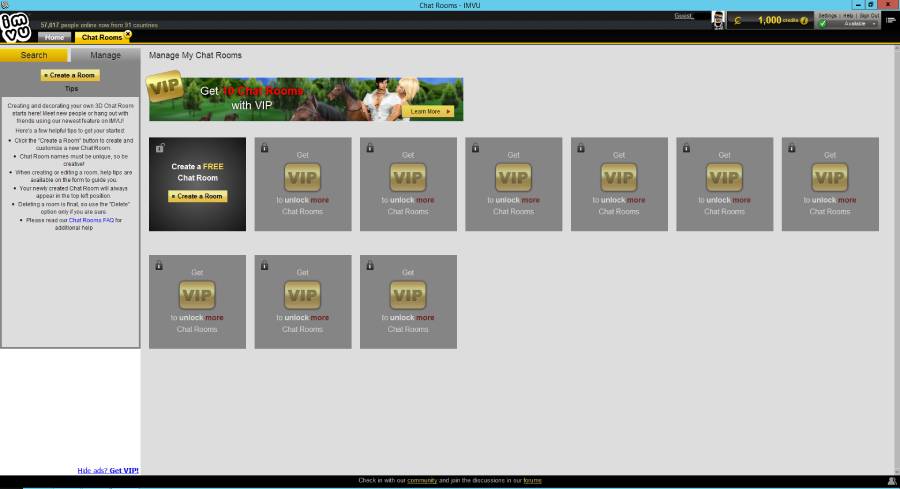Click the credits info icon
Screen dimensions: 900x489
(x=804, y=21)
